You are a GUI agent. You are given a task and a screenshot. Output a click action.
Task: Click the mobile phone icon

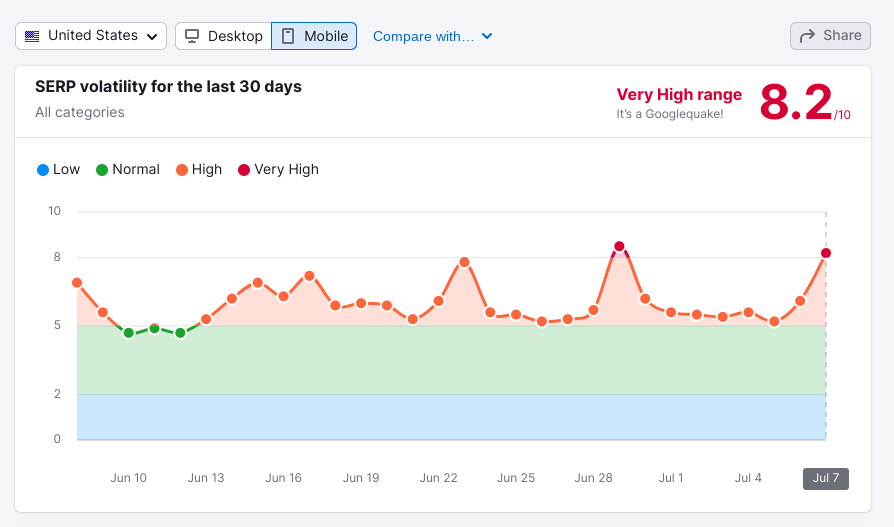(x=288, y=36)
